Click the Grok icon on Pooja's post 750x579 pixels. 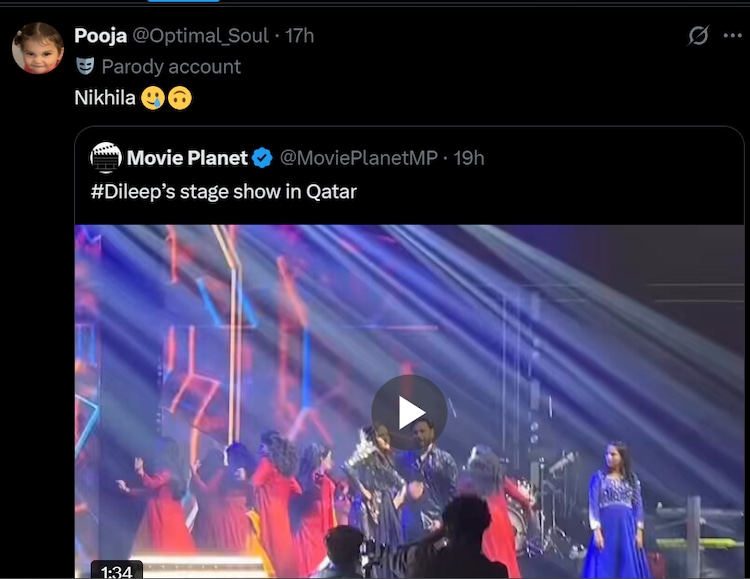click(699, 36)
